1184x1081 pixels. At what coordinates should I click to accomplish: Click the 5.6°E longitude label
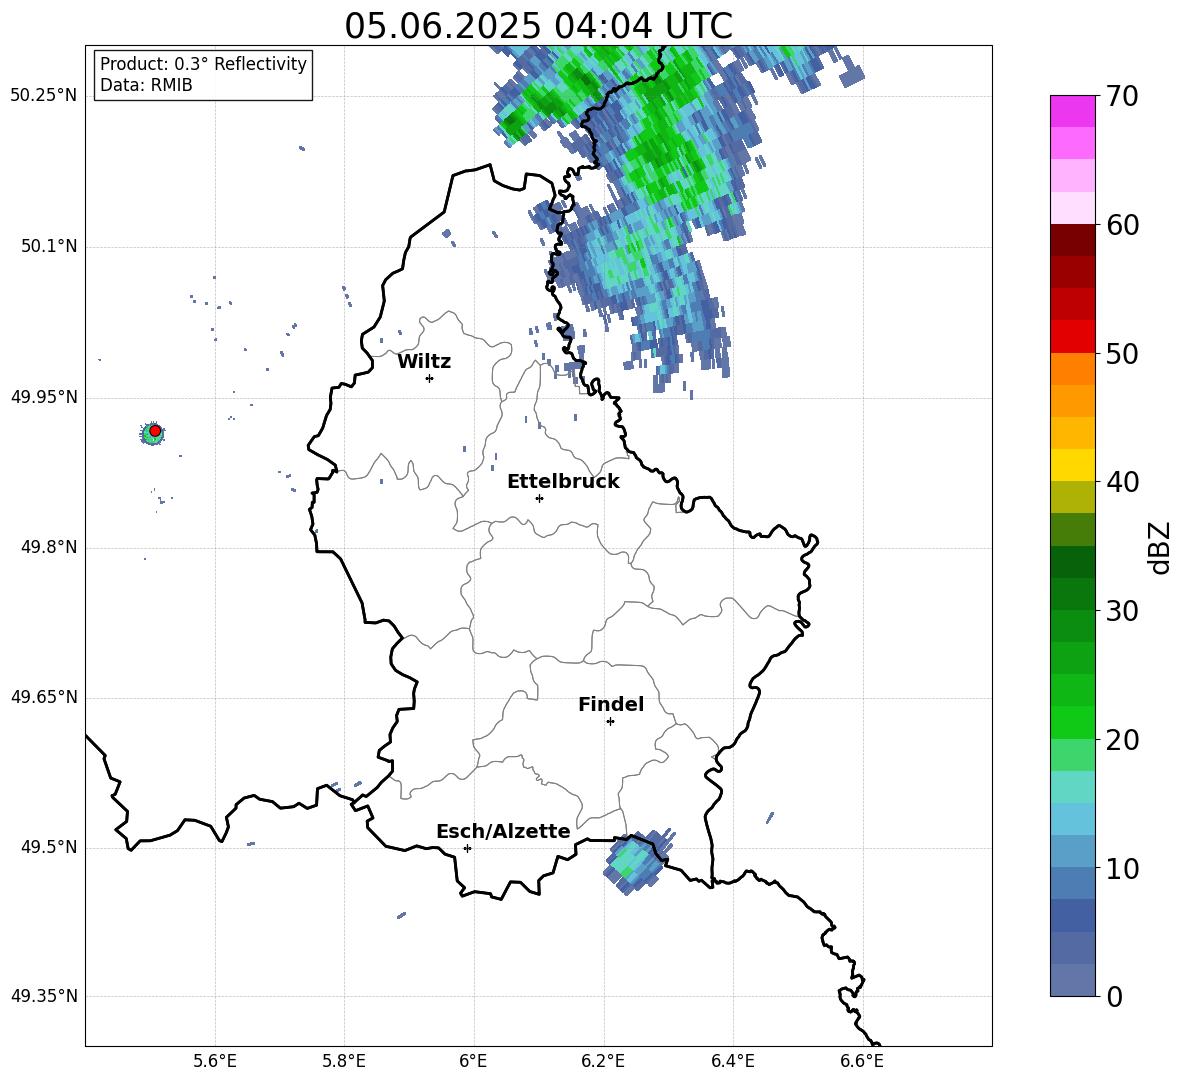[215, 1061]
